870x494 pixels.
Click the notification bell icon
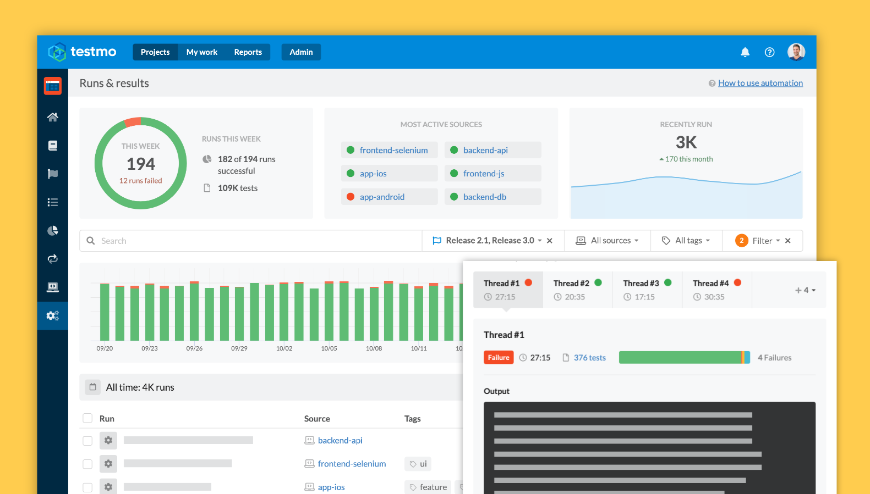pyautogui.click(x=744, y=52)
